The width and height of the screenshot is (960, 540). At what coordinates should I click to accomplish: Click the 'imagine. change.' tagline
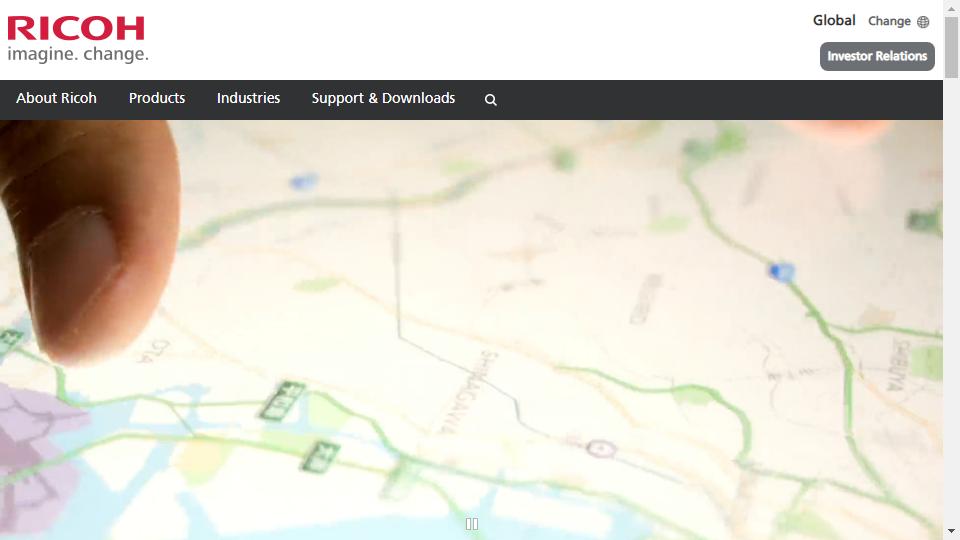tap(78, 54)
